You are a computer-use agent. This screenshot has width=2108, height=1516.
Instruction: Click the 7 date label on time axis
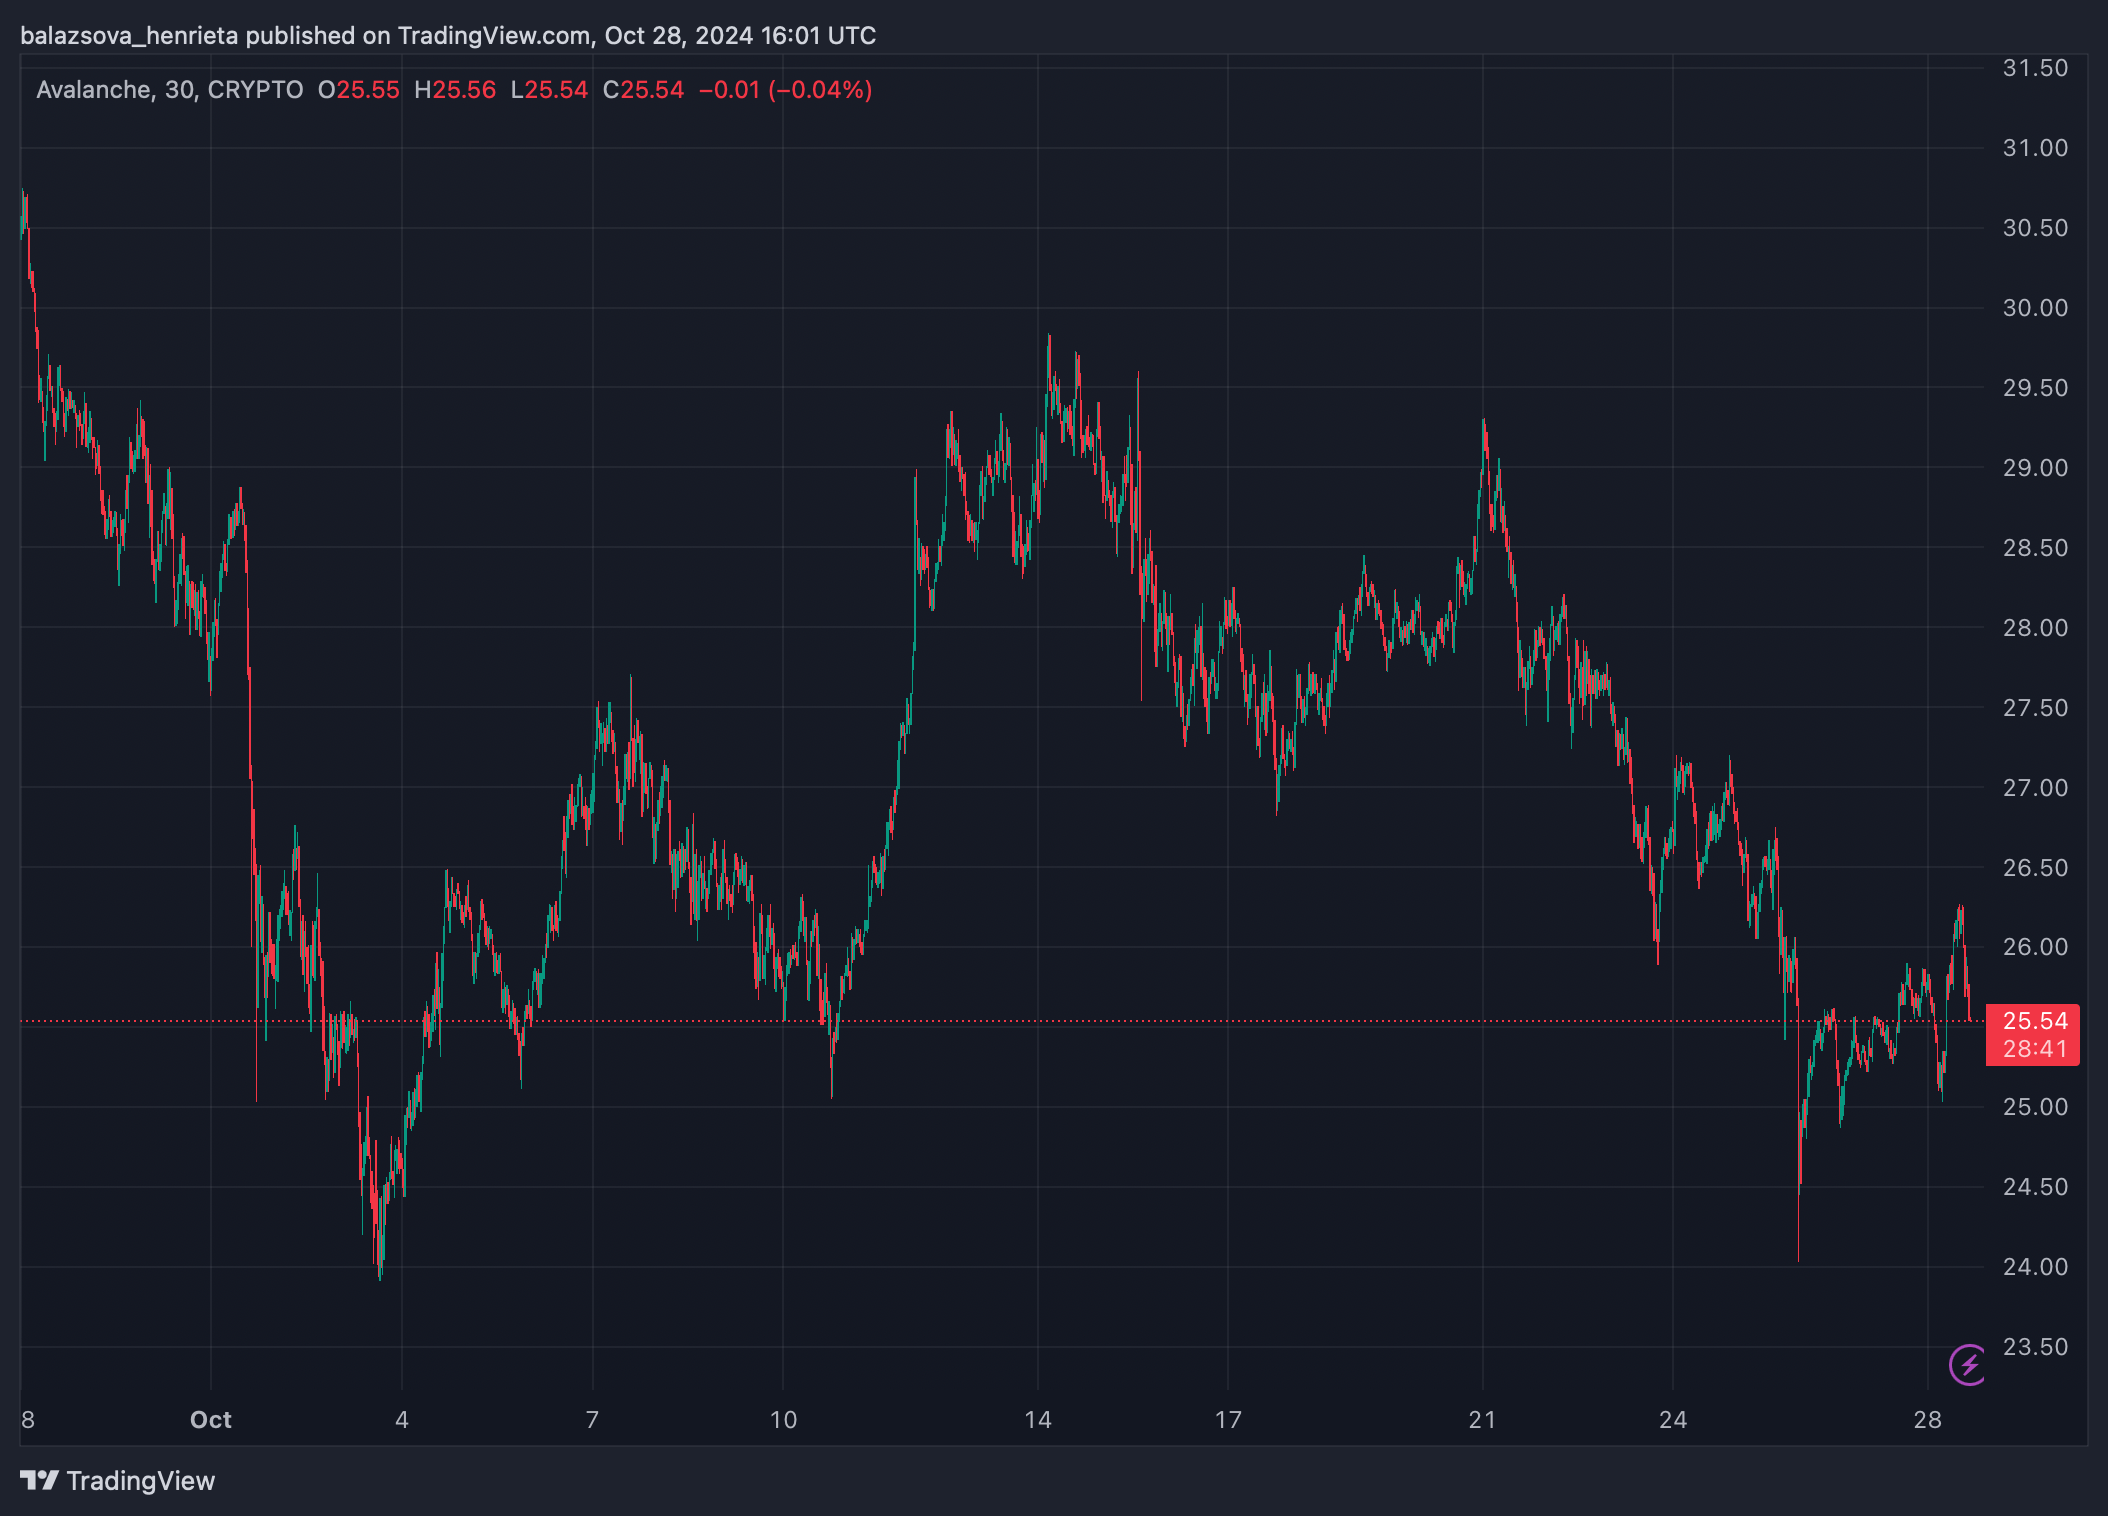592,1420
